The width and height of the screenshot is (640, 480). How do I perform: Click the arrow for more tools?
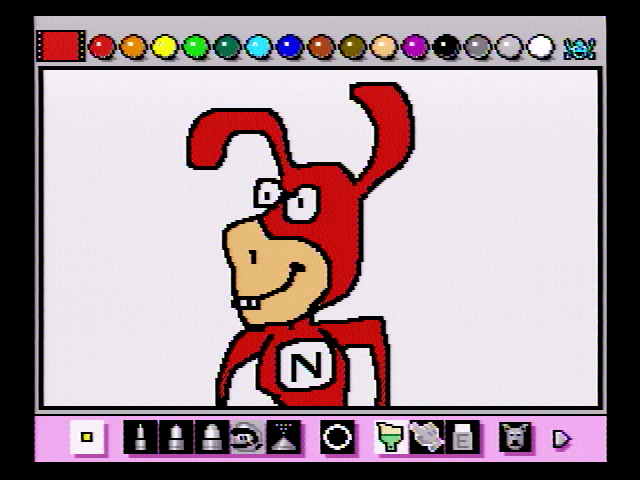point(562,439)
